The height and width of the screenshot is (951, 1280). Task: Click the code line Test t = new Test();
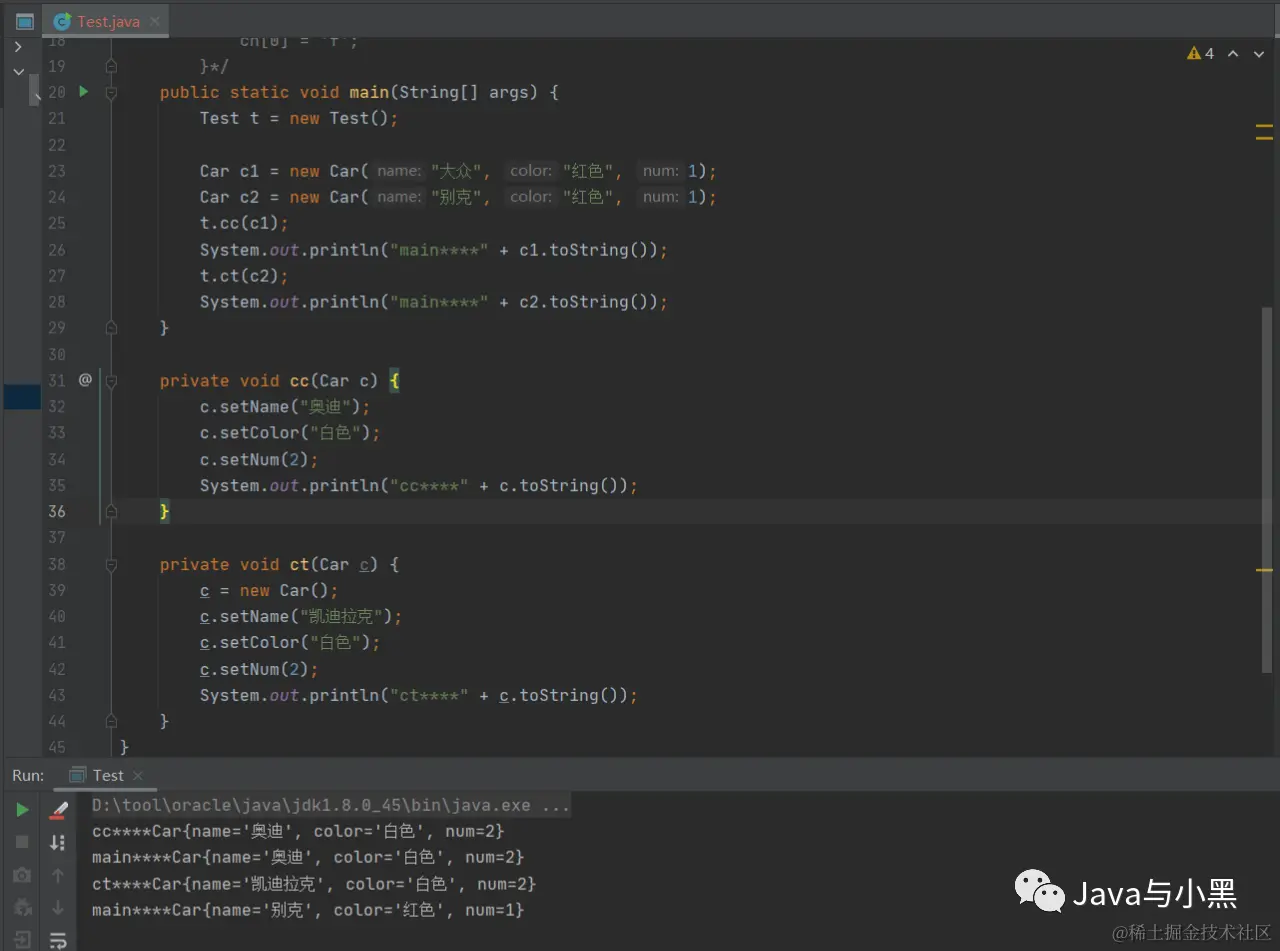click(299, 118)
